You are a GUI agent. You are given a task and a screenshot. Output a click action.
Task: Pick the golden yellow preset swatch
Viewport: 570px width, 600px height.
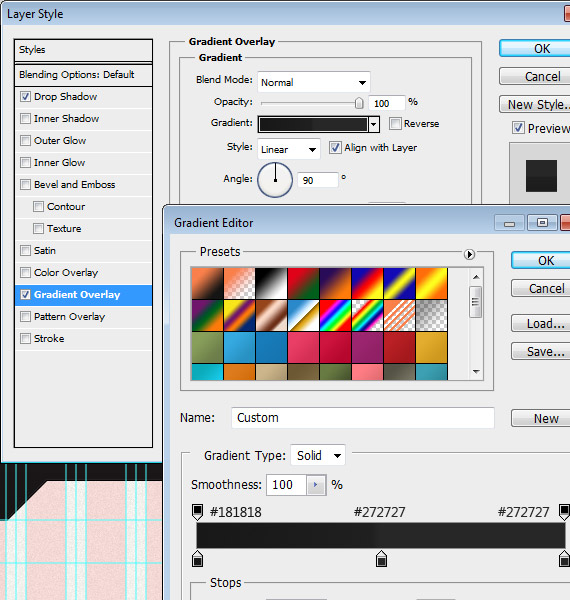[432, 347]
